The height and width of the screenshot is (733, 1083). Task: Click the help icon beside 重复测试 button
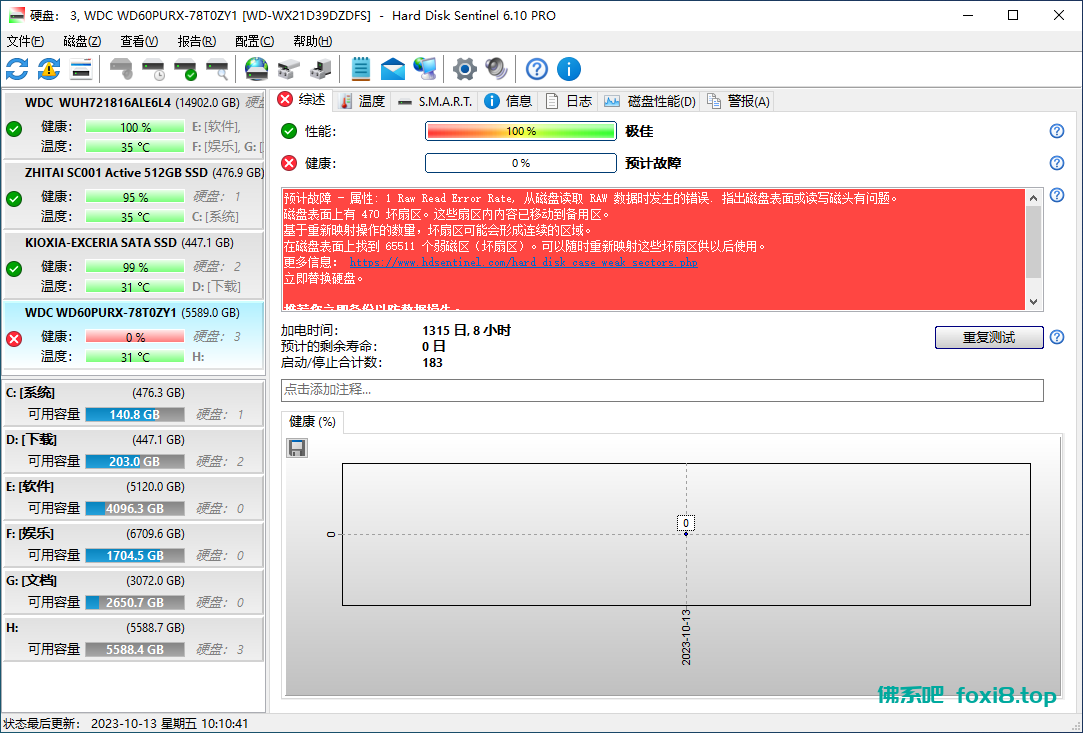1056,337
